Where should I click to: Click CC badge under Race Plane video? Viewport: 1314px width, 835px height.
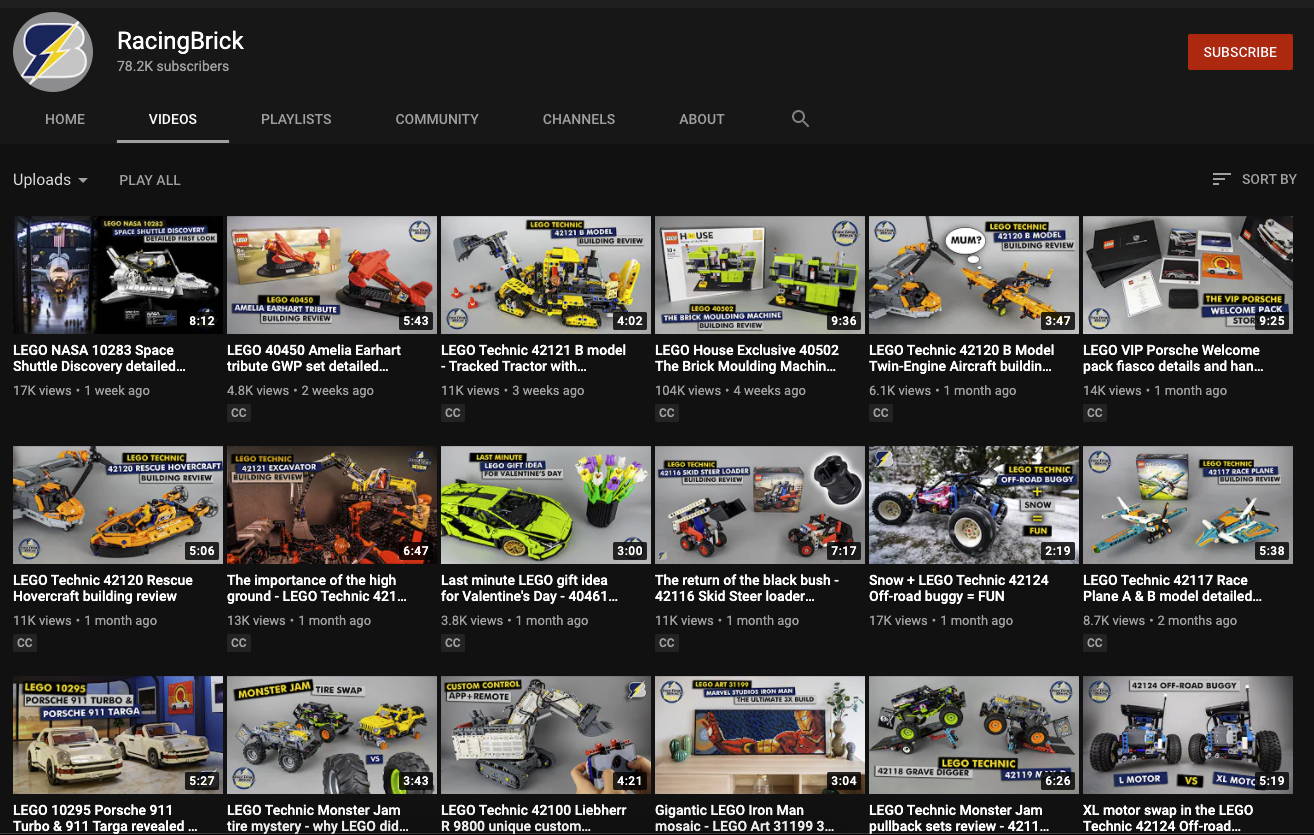(x=1094, y=642)
